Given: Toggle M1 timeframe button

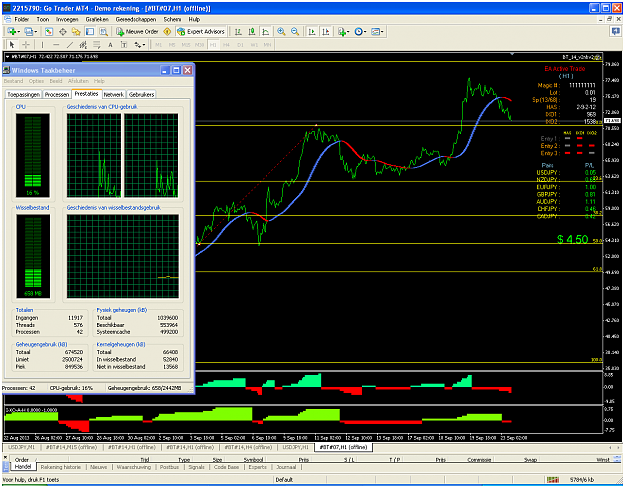Looking at the screenshot, I should 159,45.
